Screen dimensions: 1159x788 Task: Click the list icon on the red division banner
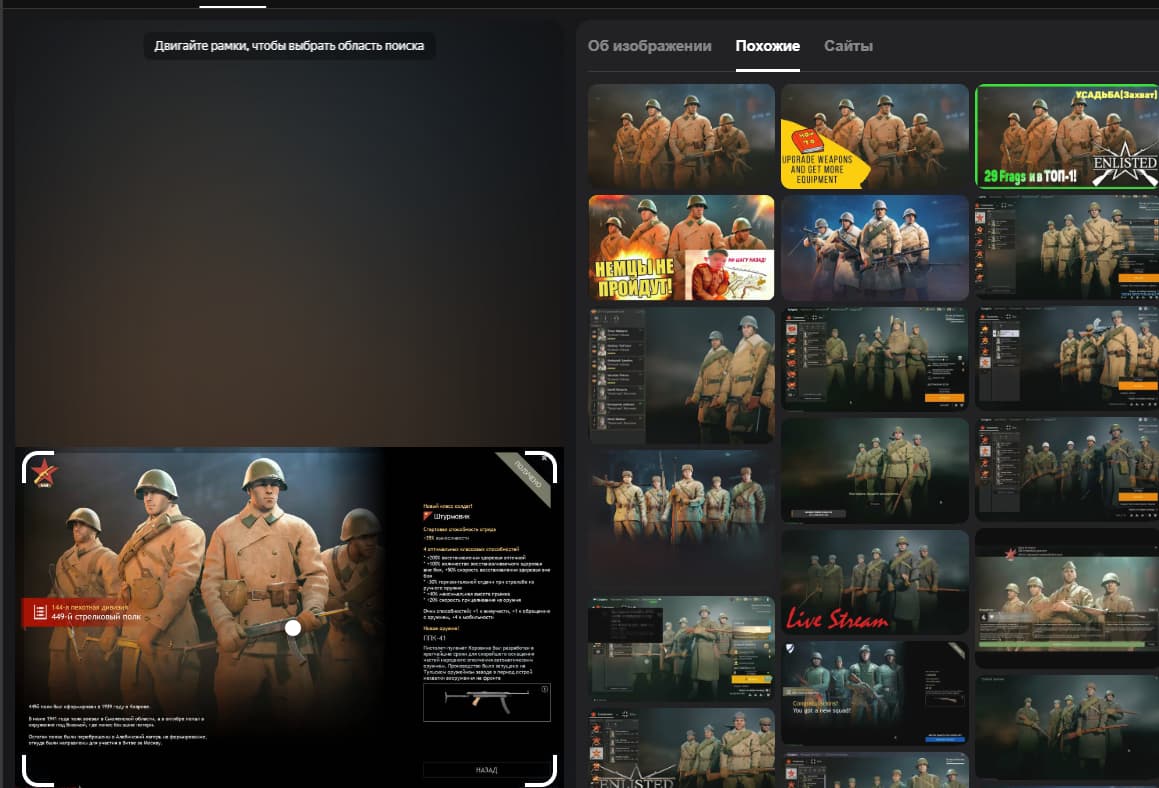(x=39, y=612)
